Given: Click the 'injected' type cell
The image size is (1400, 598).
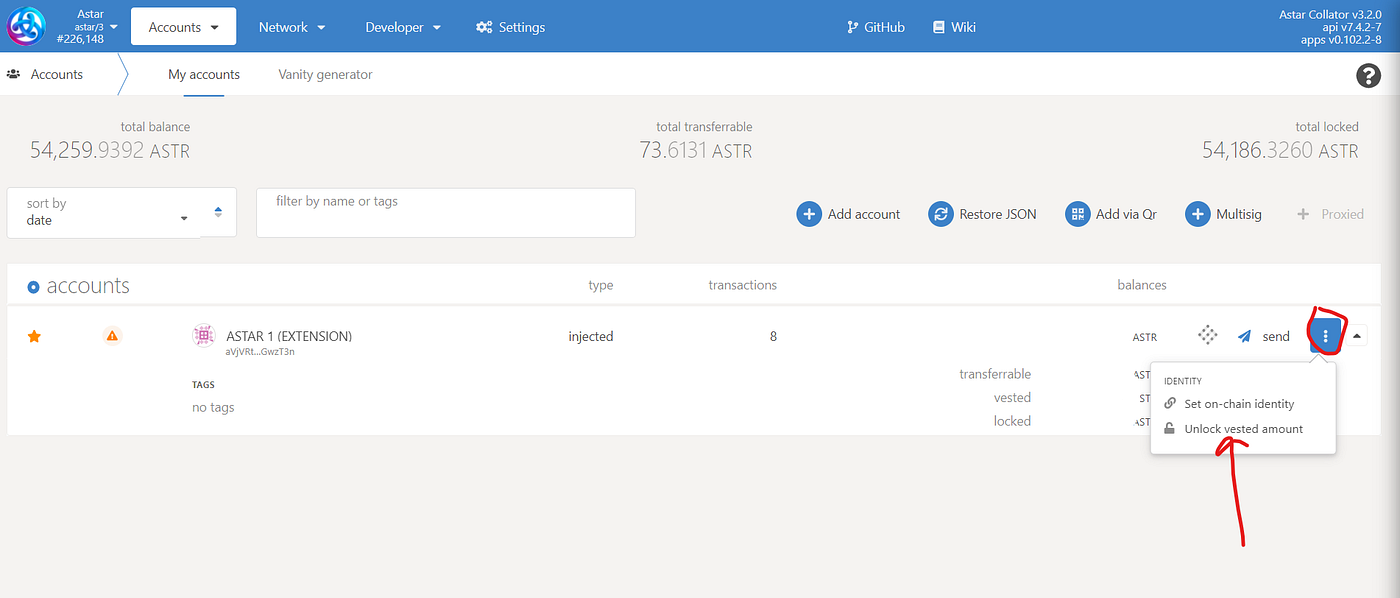Looking at the screenshot, I should point(591,336).
